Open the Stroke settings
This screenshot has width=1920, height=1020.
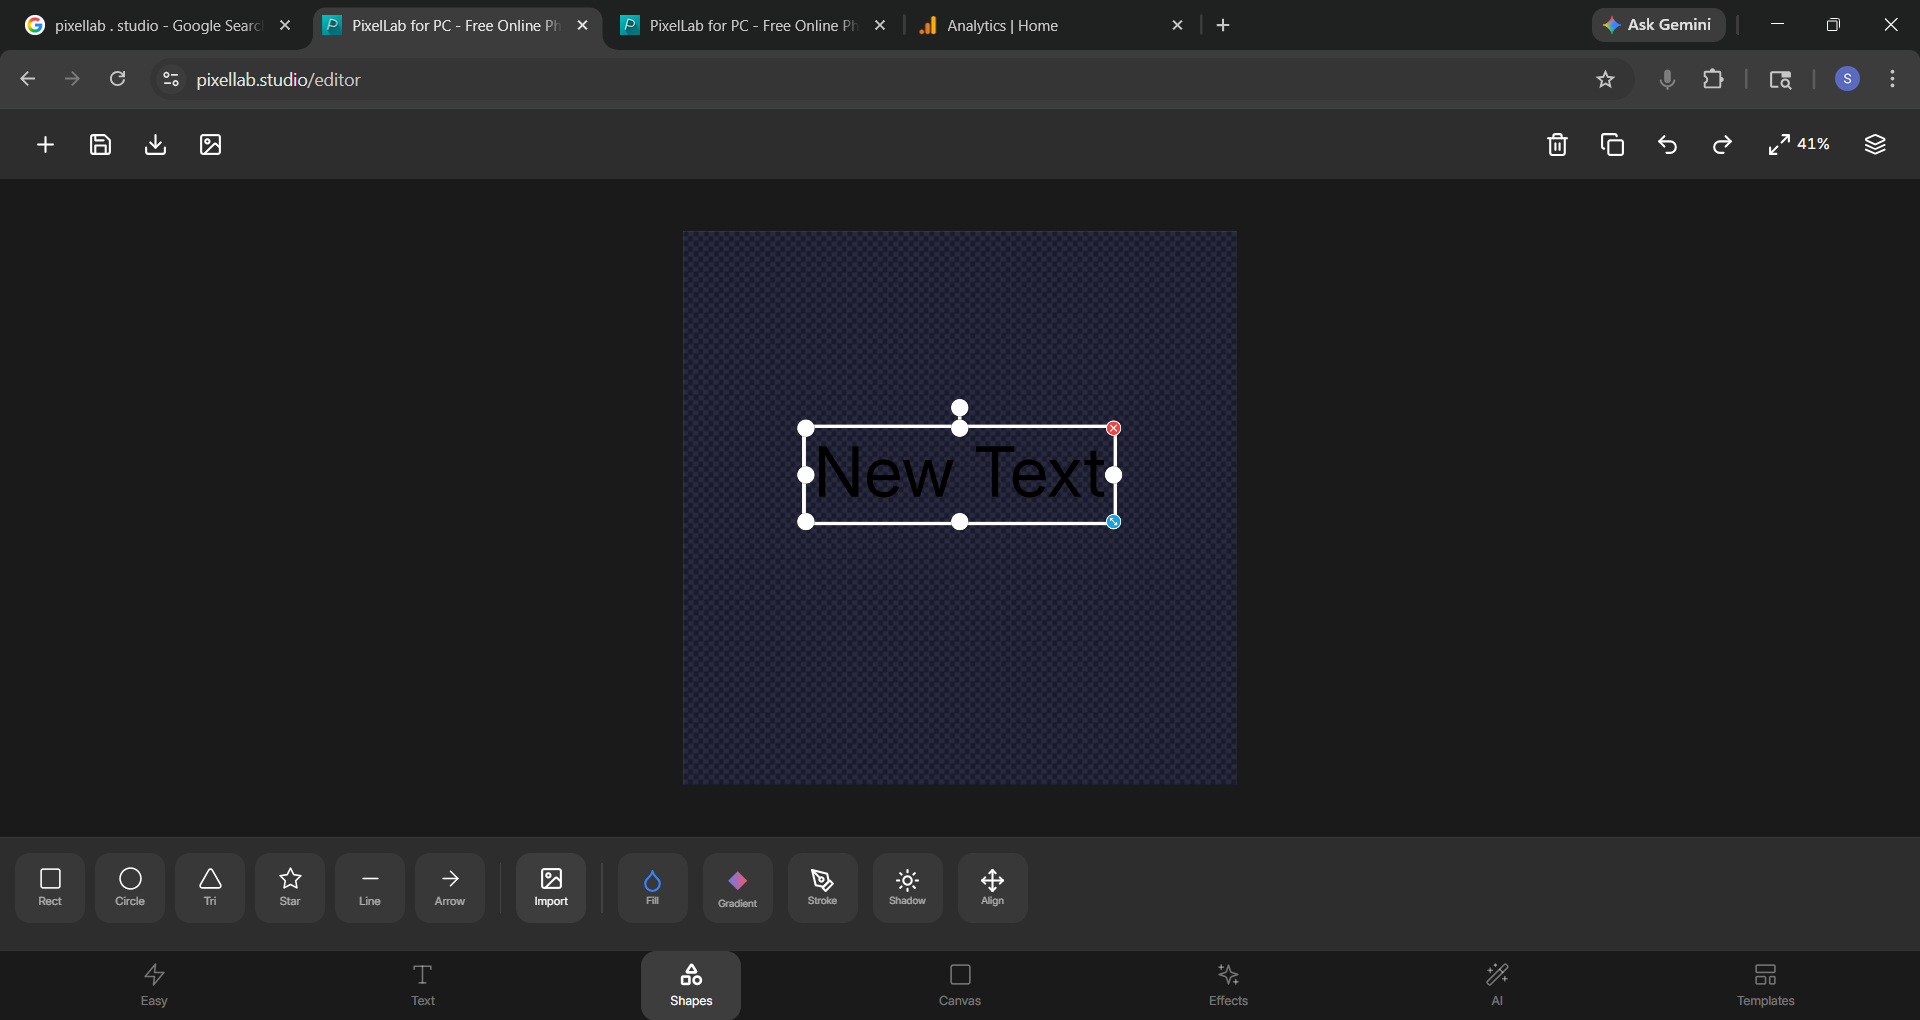click(822, 887)
